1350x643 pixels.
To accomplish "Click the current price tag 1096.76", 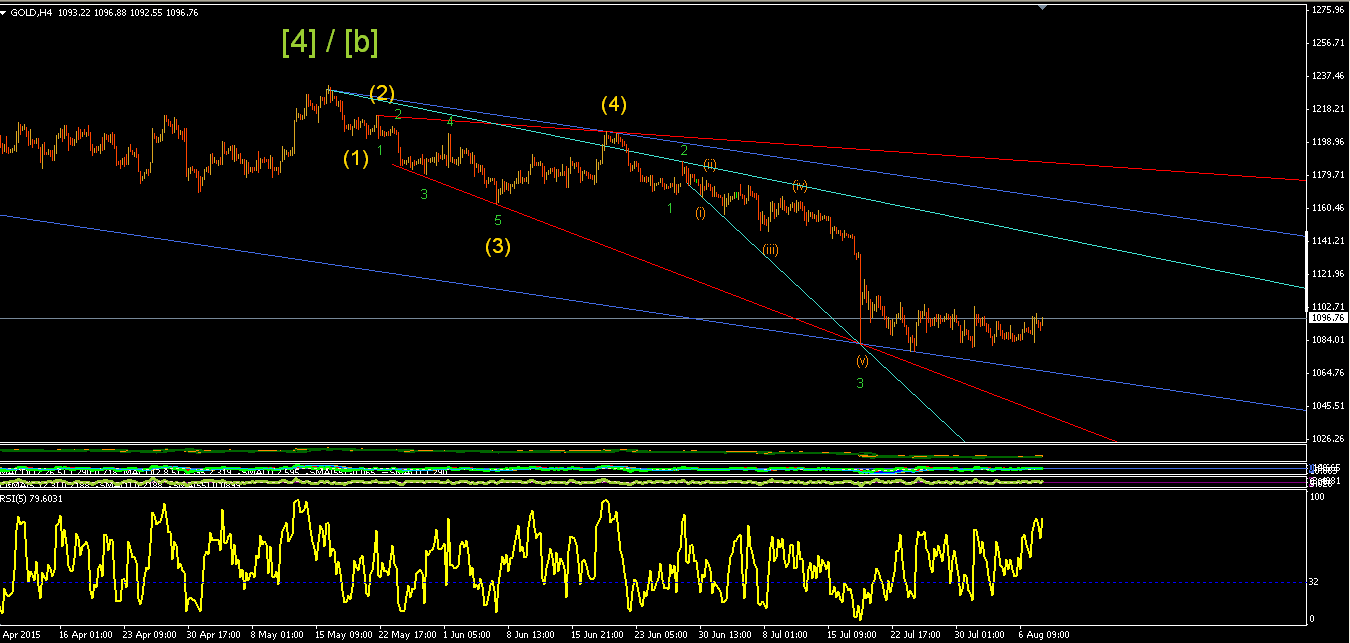I will (1327, 317).
